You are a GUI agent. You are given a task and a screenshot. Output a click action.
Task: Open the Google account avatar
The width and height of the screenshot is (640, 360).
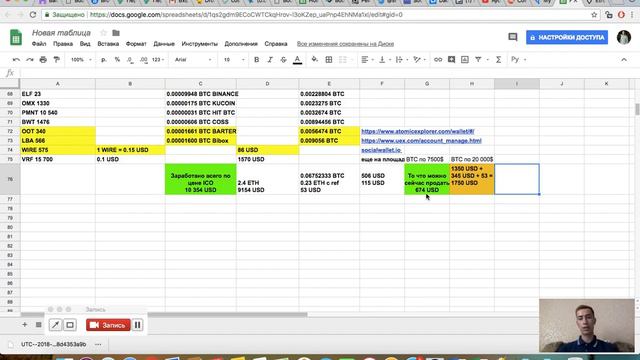tap(624, 37)
